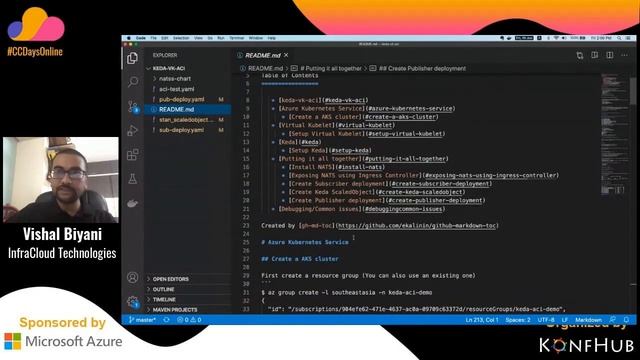Click the editor minimap

coord(615,135)
